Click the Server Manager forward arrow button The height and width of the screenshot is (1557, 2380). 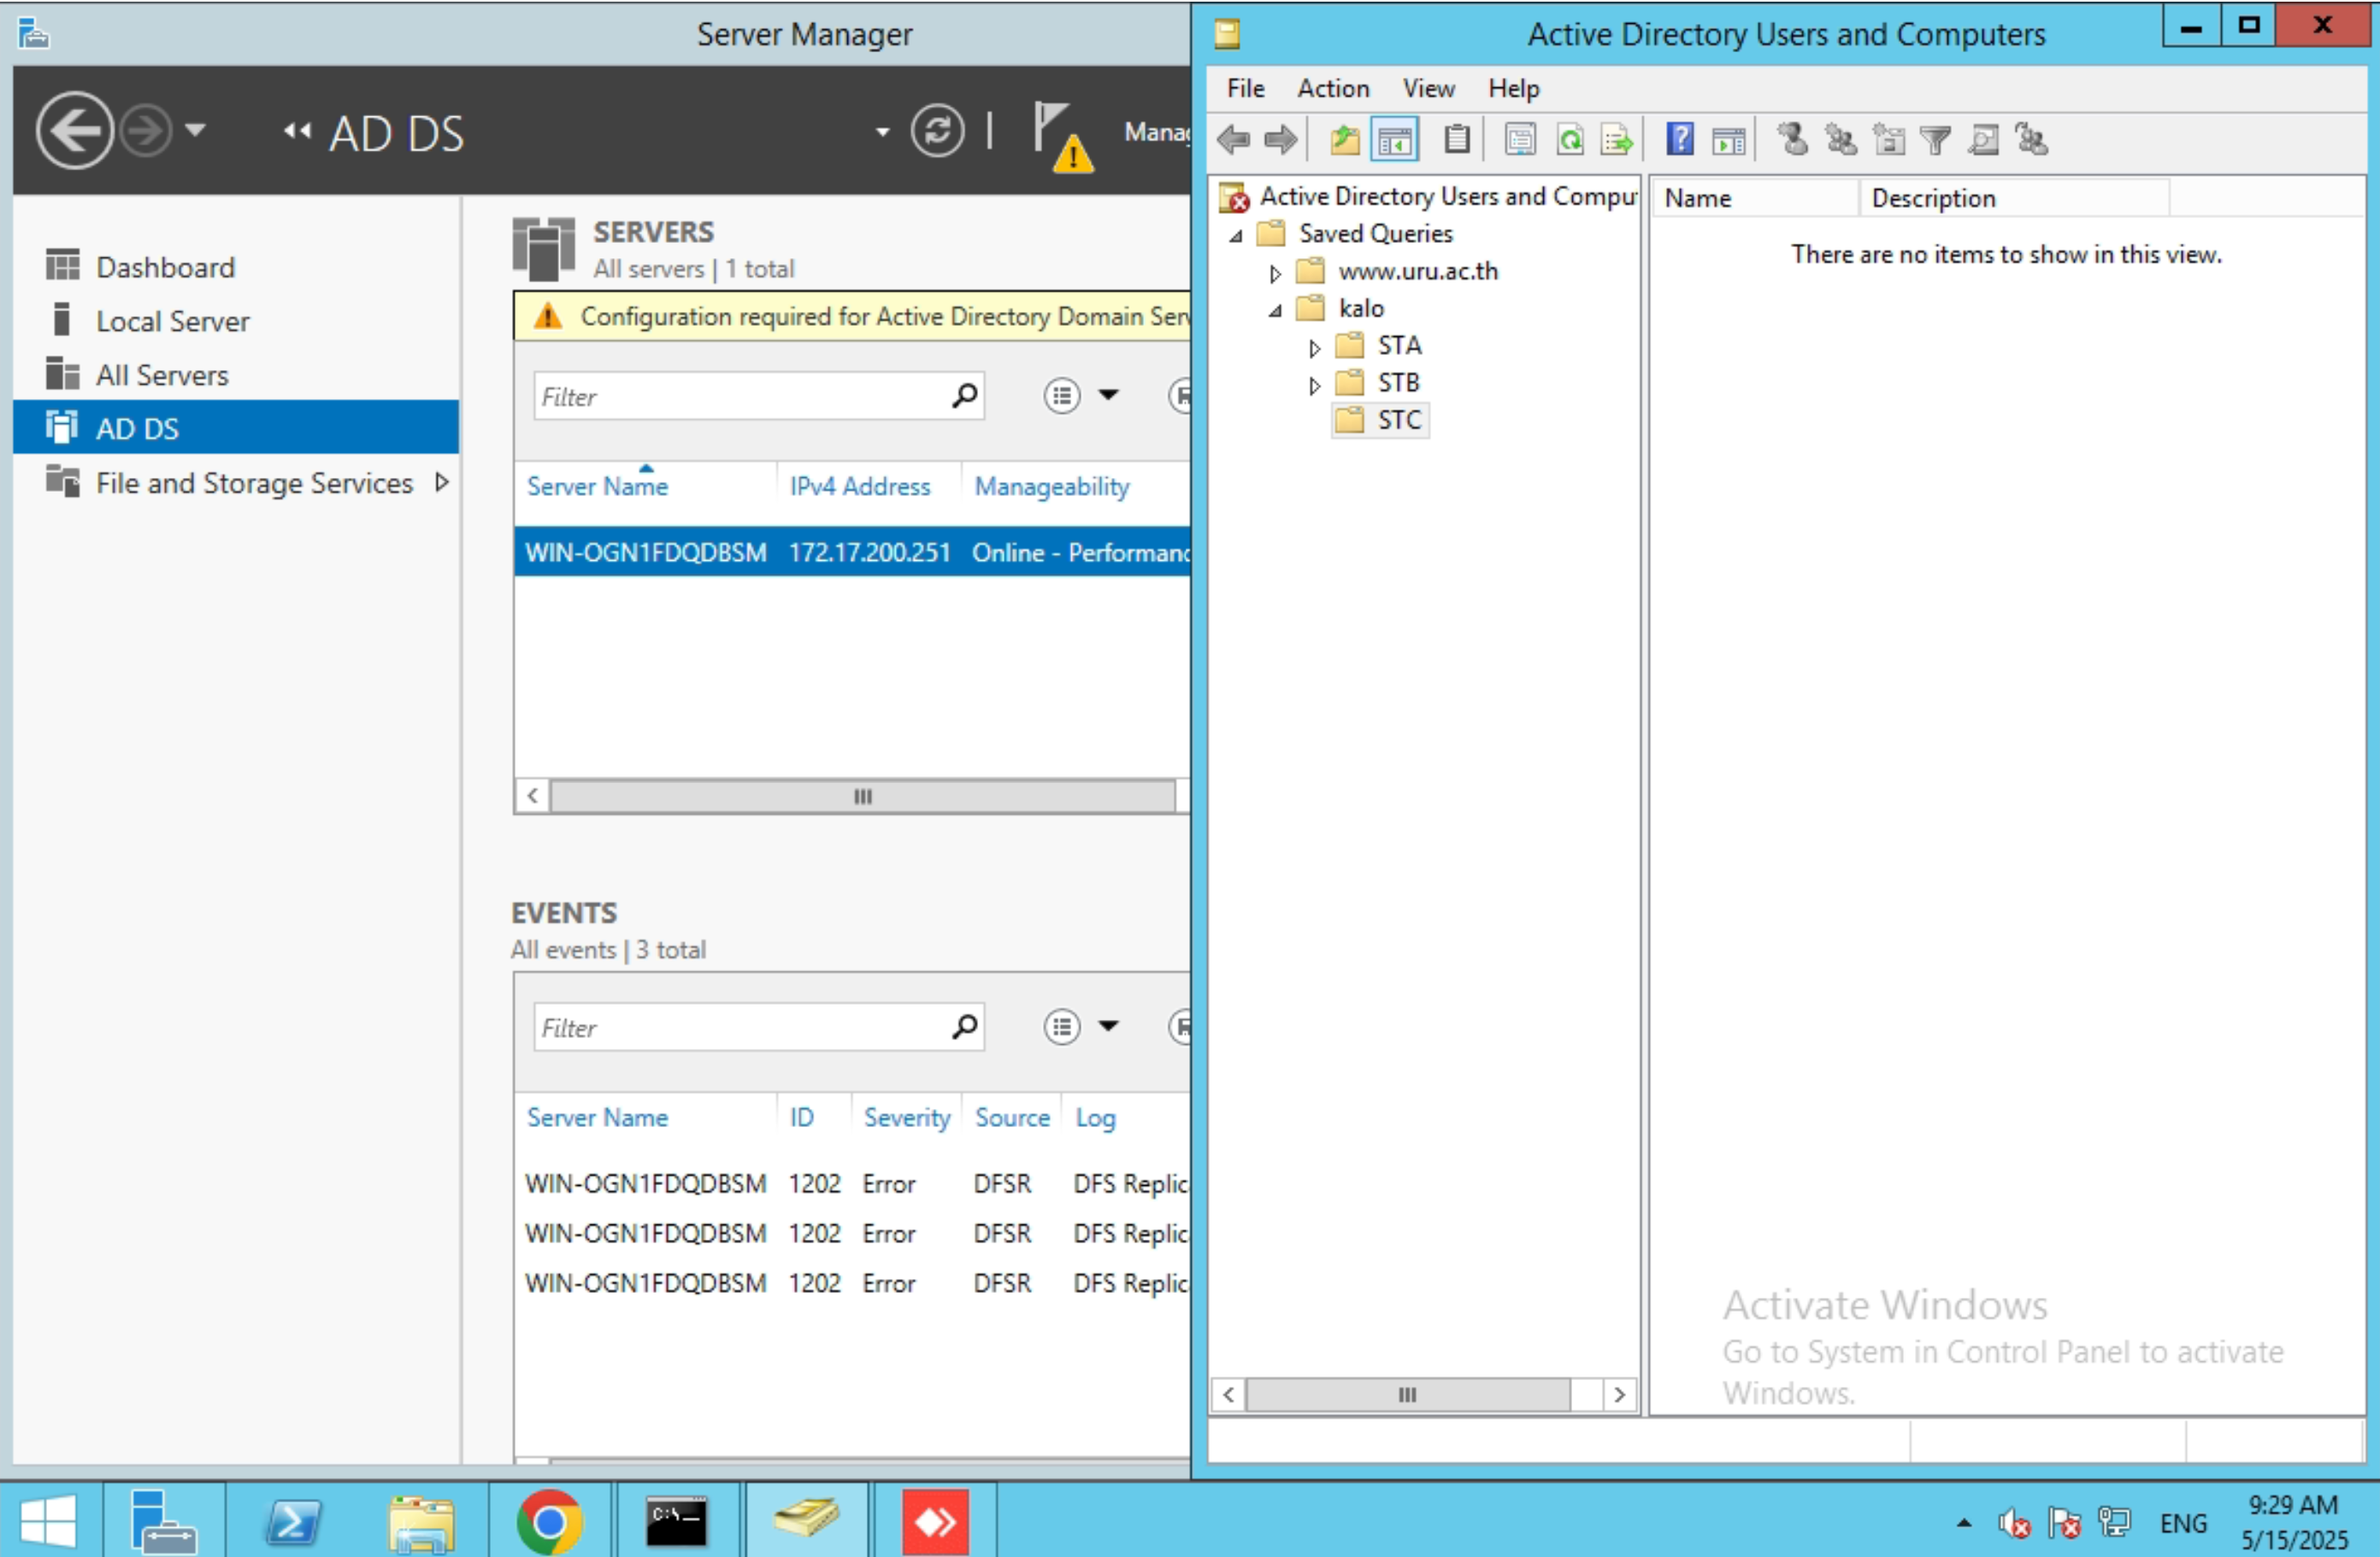pos(146,131)
